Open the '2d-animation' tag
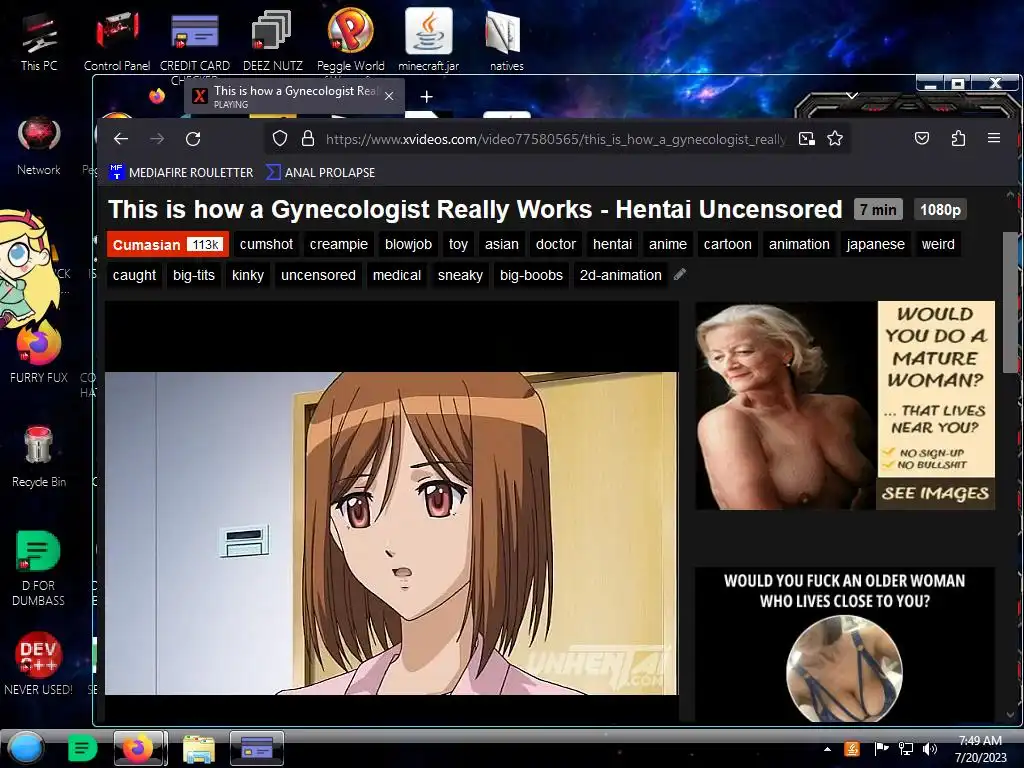 click(x=620, y=275)
